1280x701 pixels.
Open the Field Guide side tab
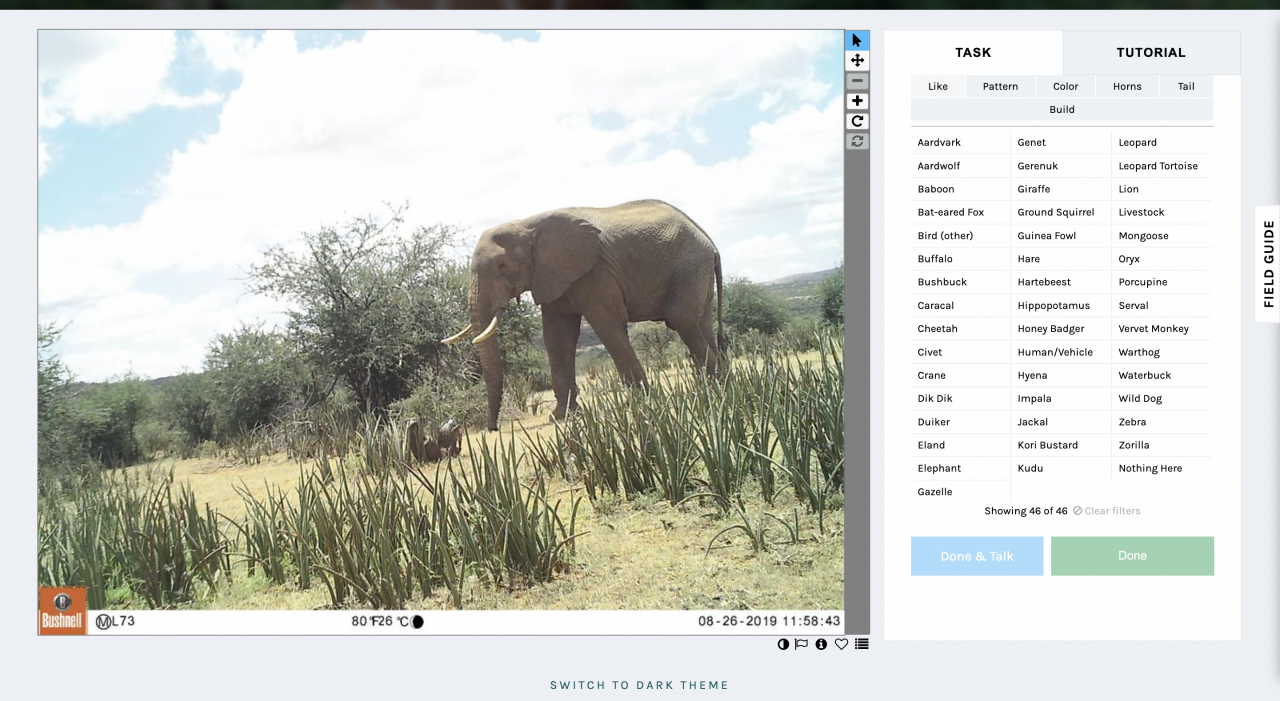pos(1268,264)
